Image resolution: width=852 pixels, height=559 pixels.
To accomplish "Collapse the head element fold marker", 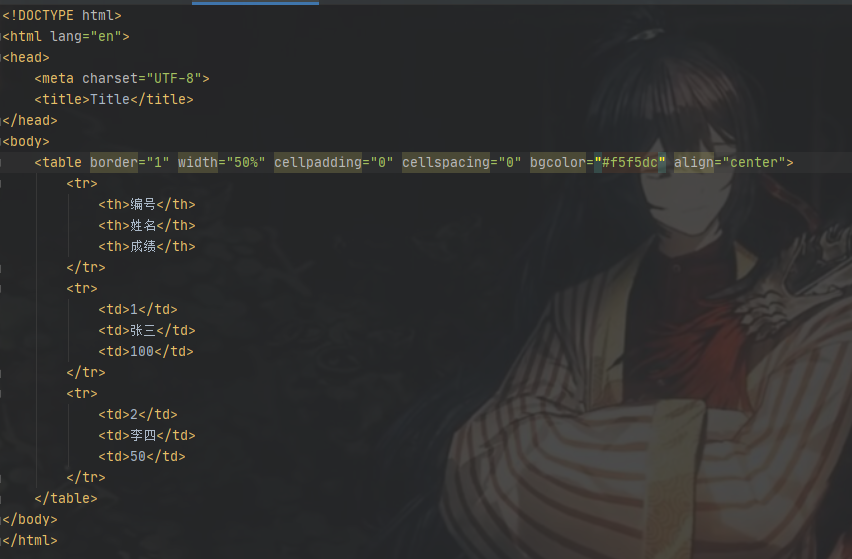I will 1,58.
